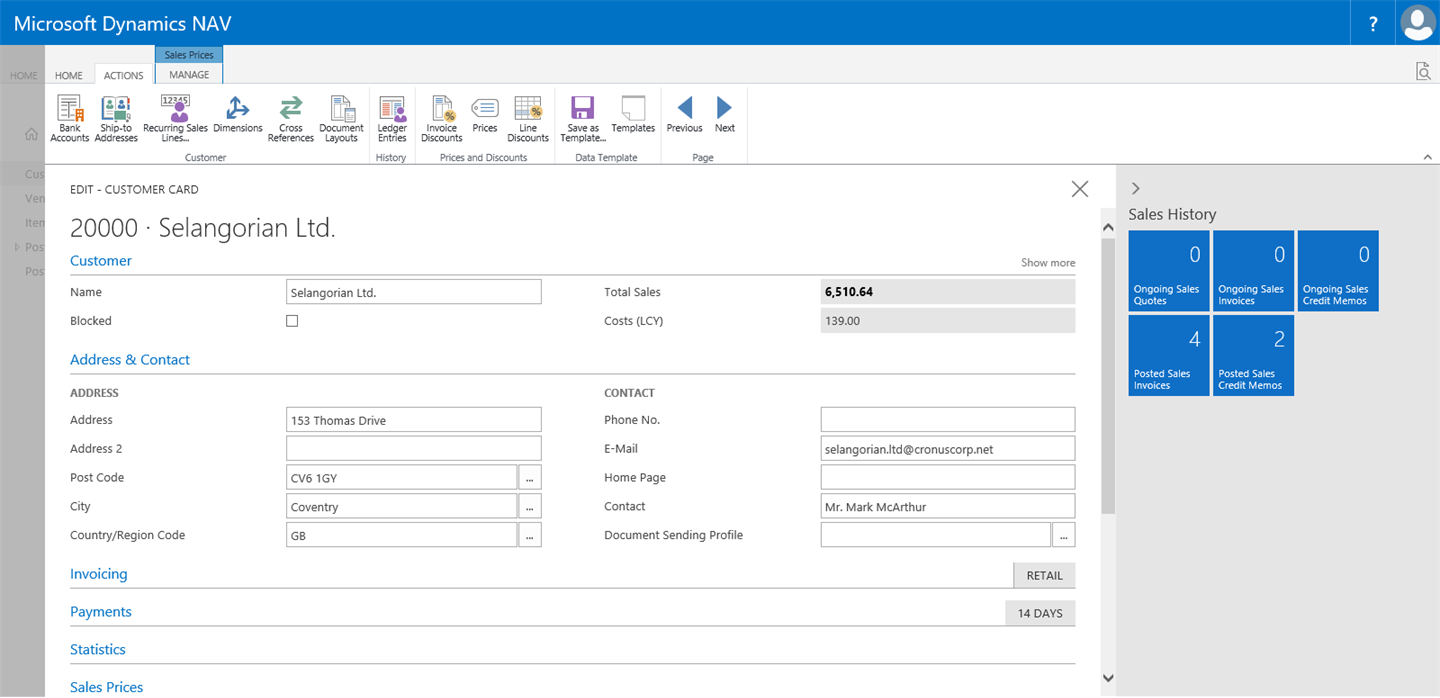Click the Ship-to Addresses icon

click(116, 119)
